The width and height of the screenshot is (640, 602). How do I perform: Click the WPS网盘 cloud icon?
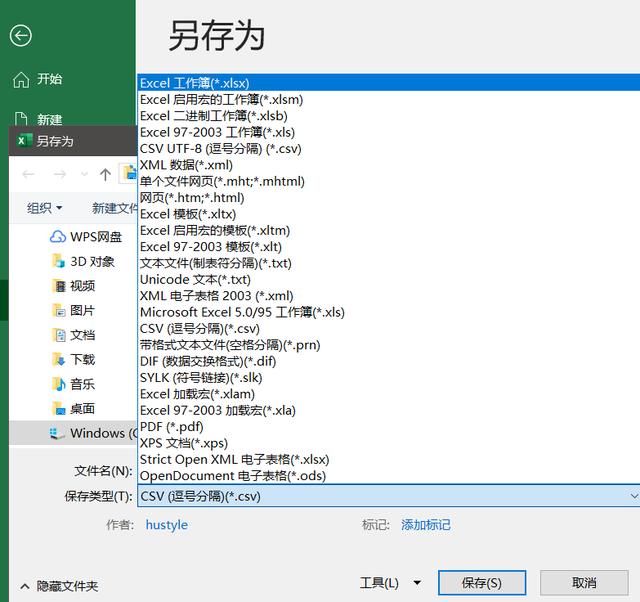click(58, 237)
